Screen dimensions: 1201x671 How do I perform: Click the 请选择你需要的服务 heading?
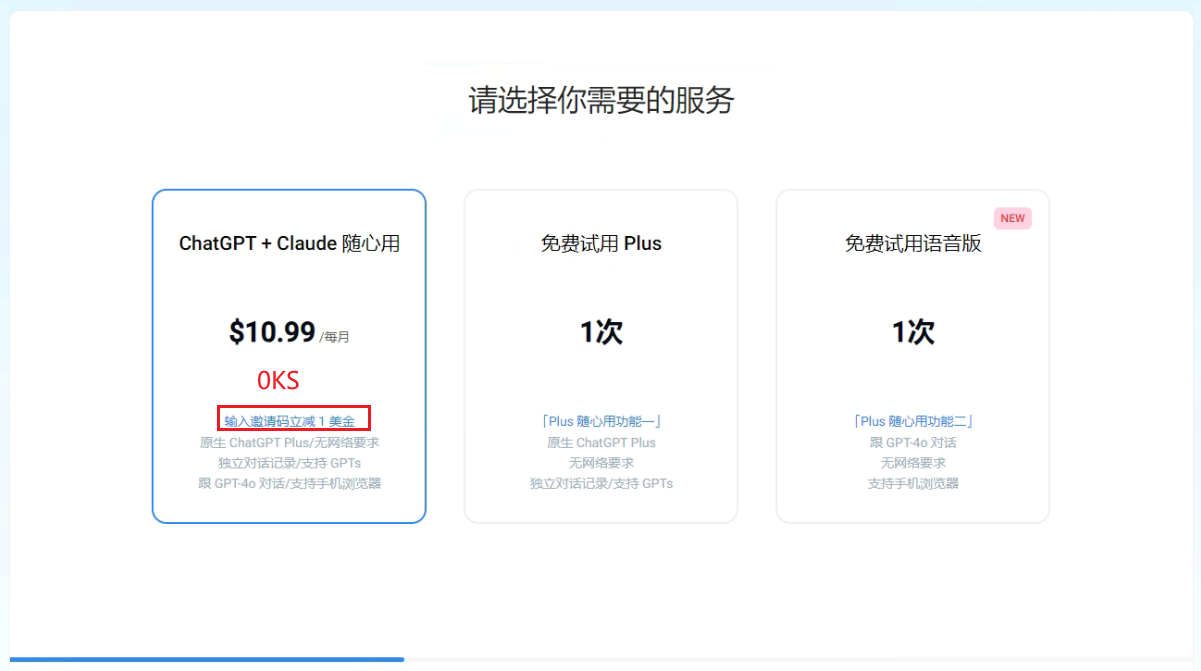(x=601, y=100)
